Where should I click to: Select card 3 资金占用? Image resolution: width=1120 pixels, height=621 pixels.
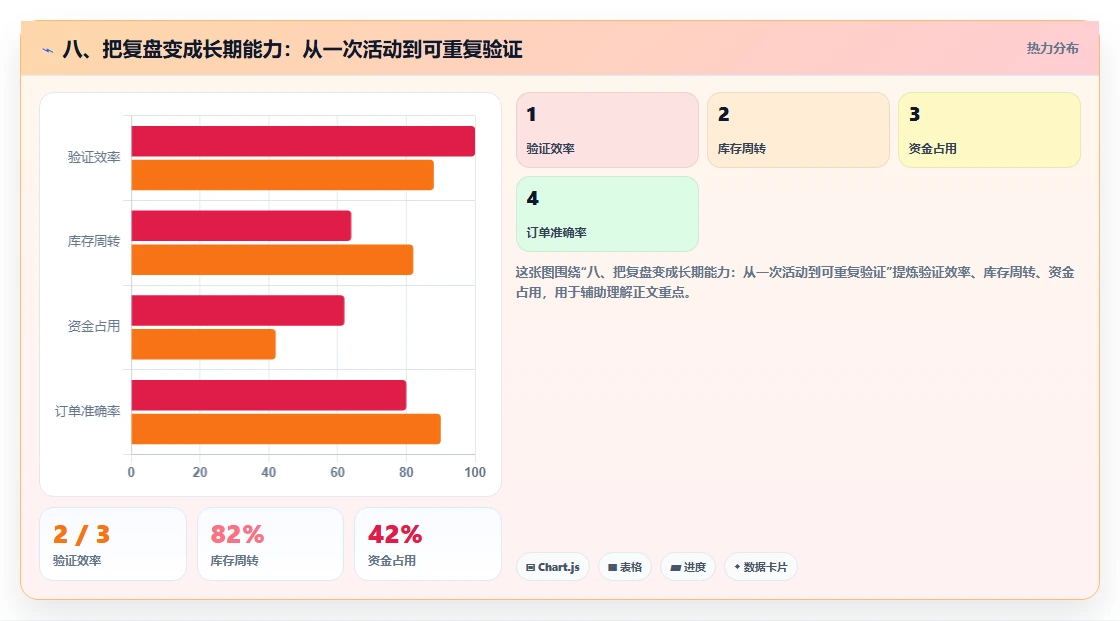pos(989,130)
